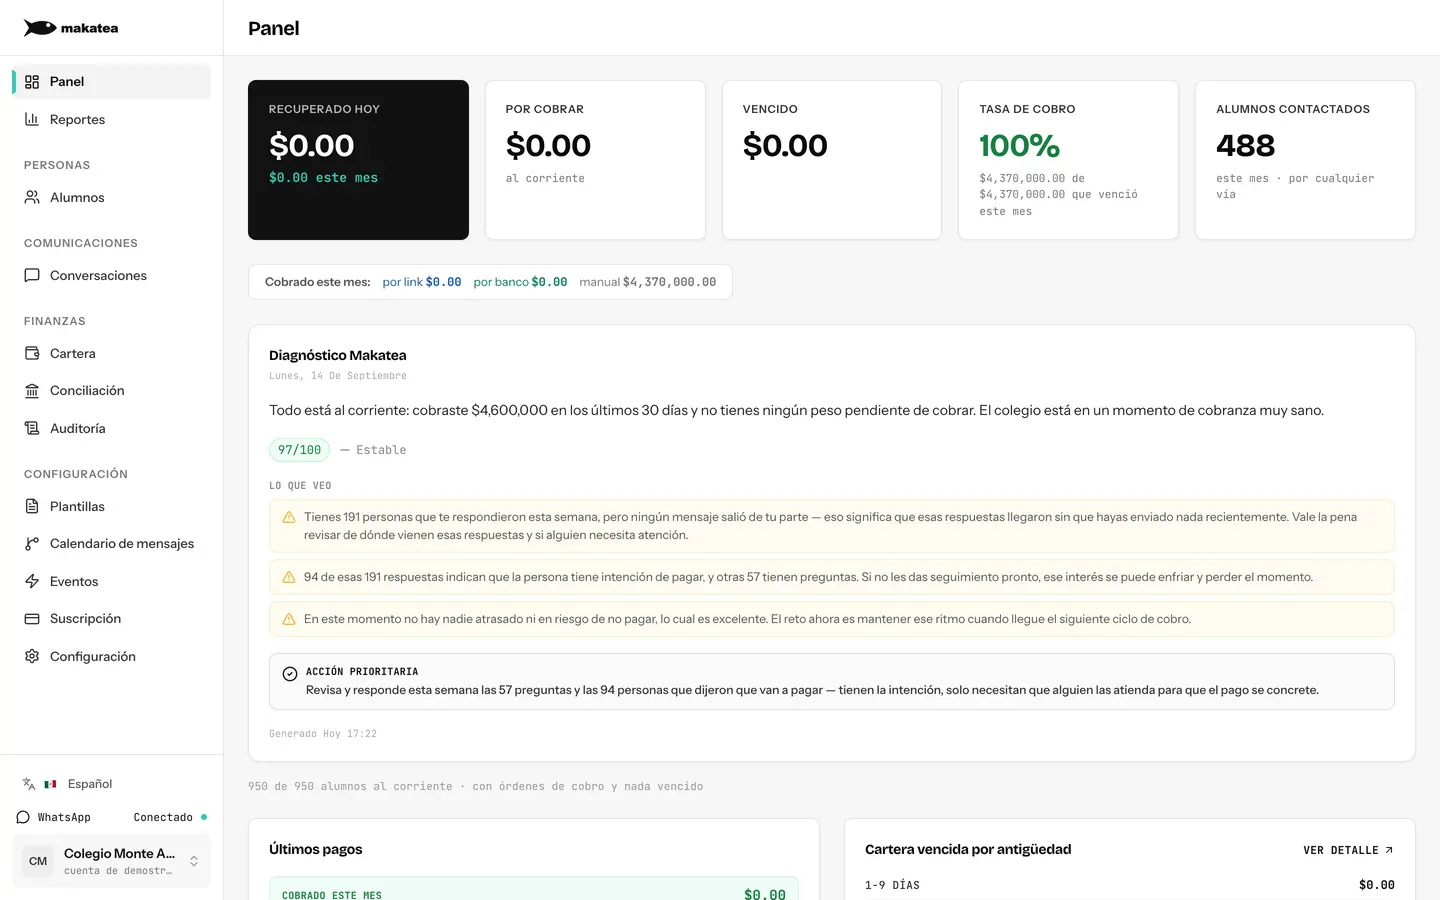Go to Reportes in the sidebar
Viewport: 1440px width, 900px height.
pos(112,119)
